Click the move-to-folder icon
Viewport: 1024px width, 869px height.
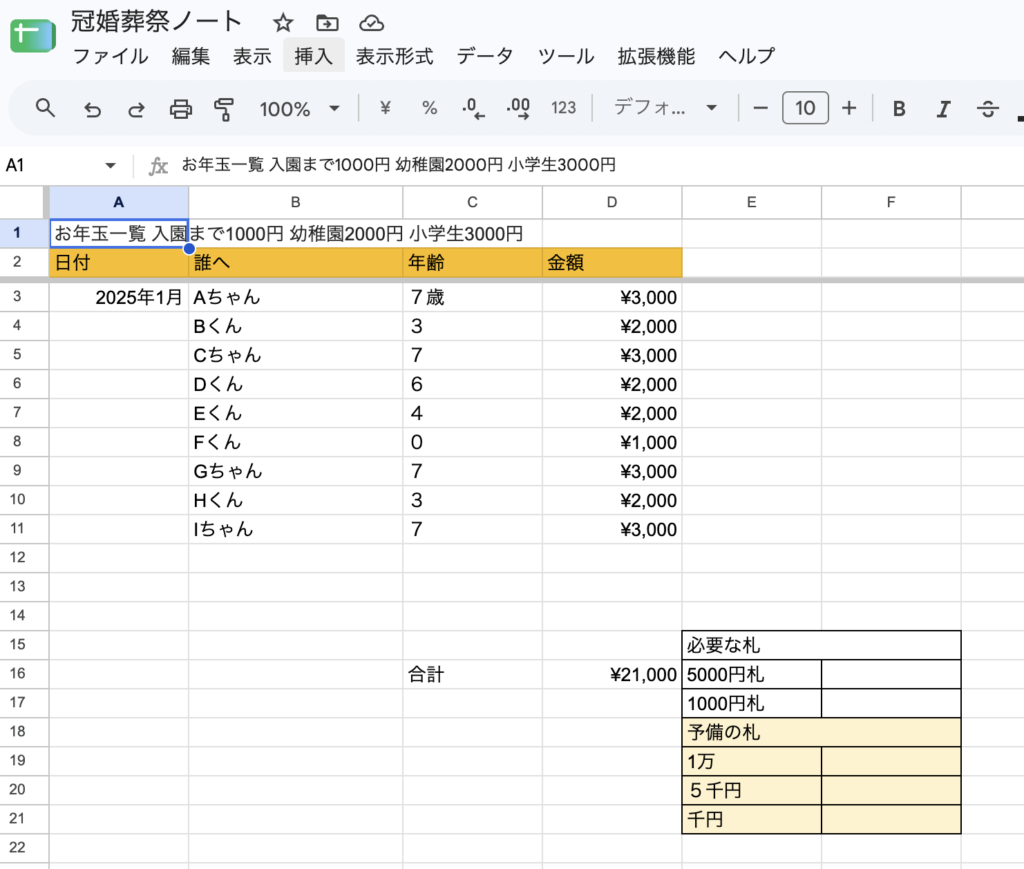pyautogui.click(x=327, y=24)
